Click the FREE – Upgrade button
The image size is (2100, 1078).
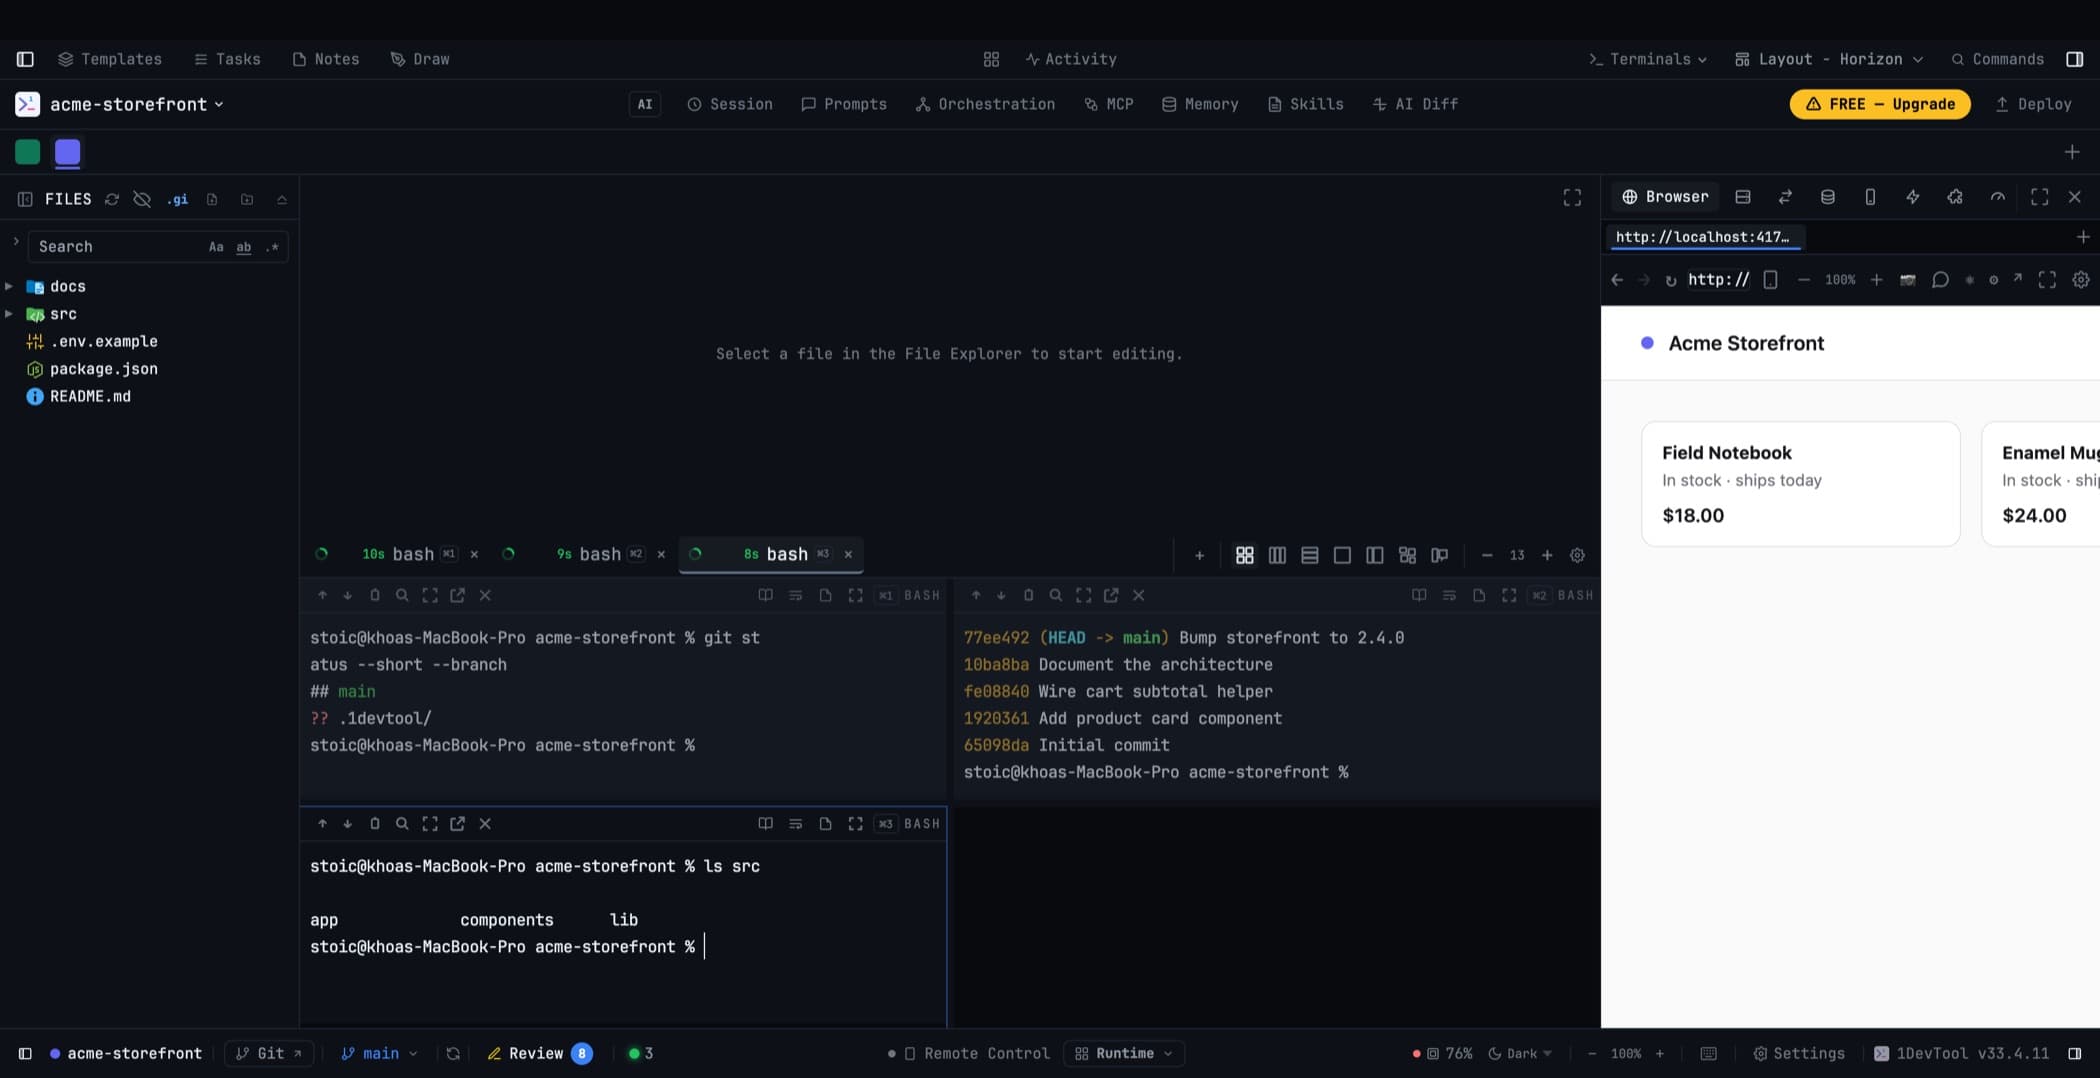[1880, 104]
